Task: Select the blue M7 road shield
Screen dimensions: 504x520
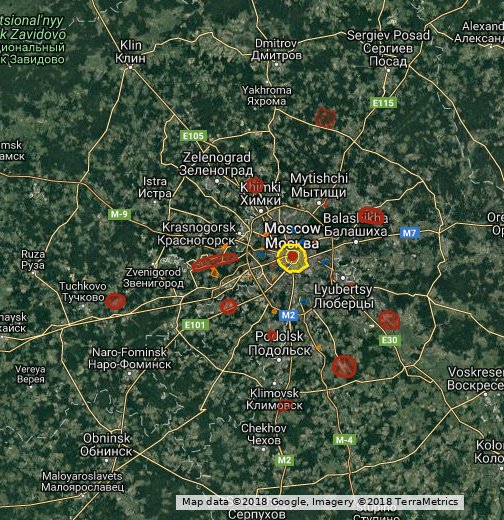Action: [409, 233]
